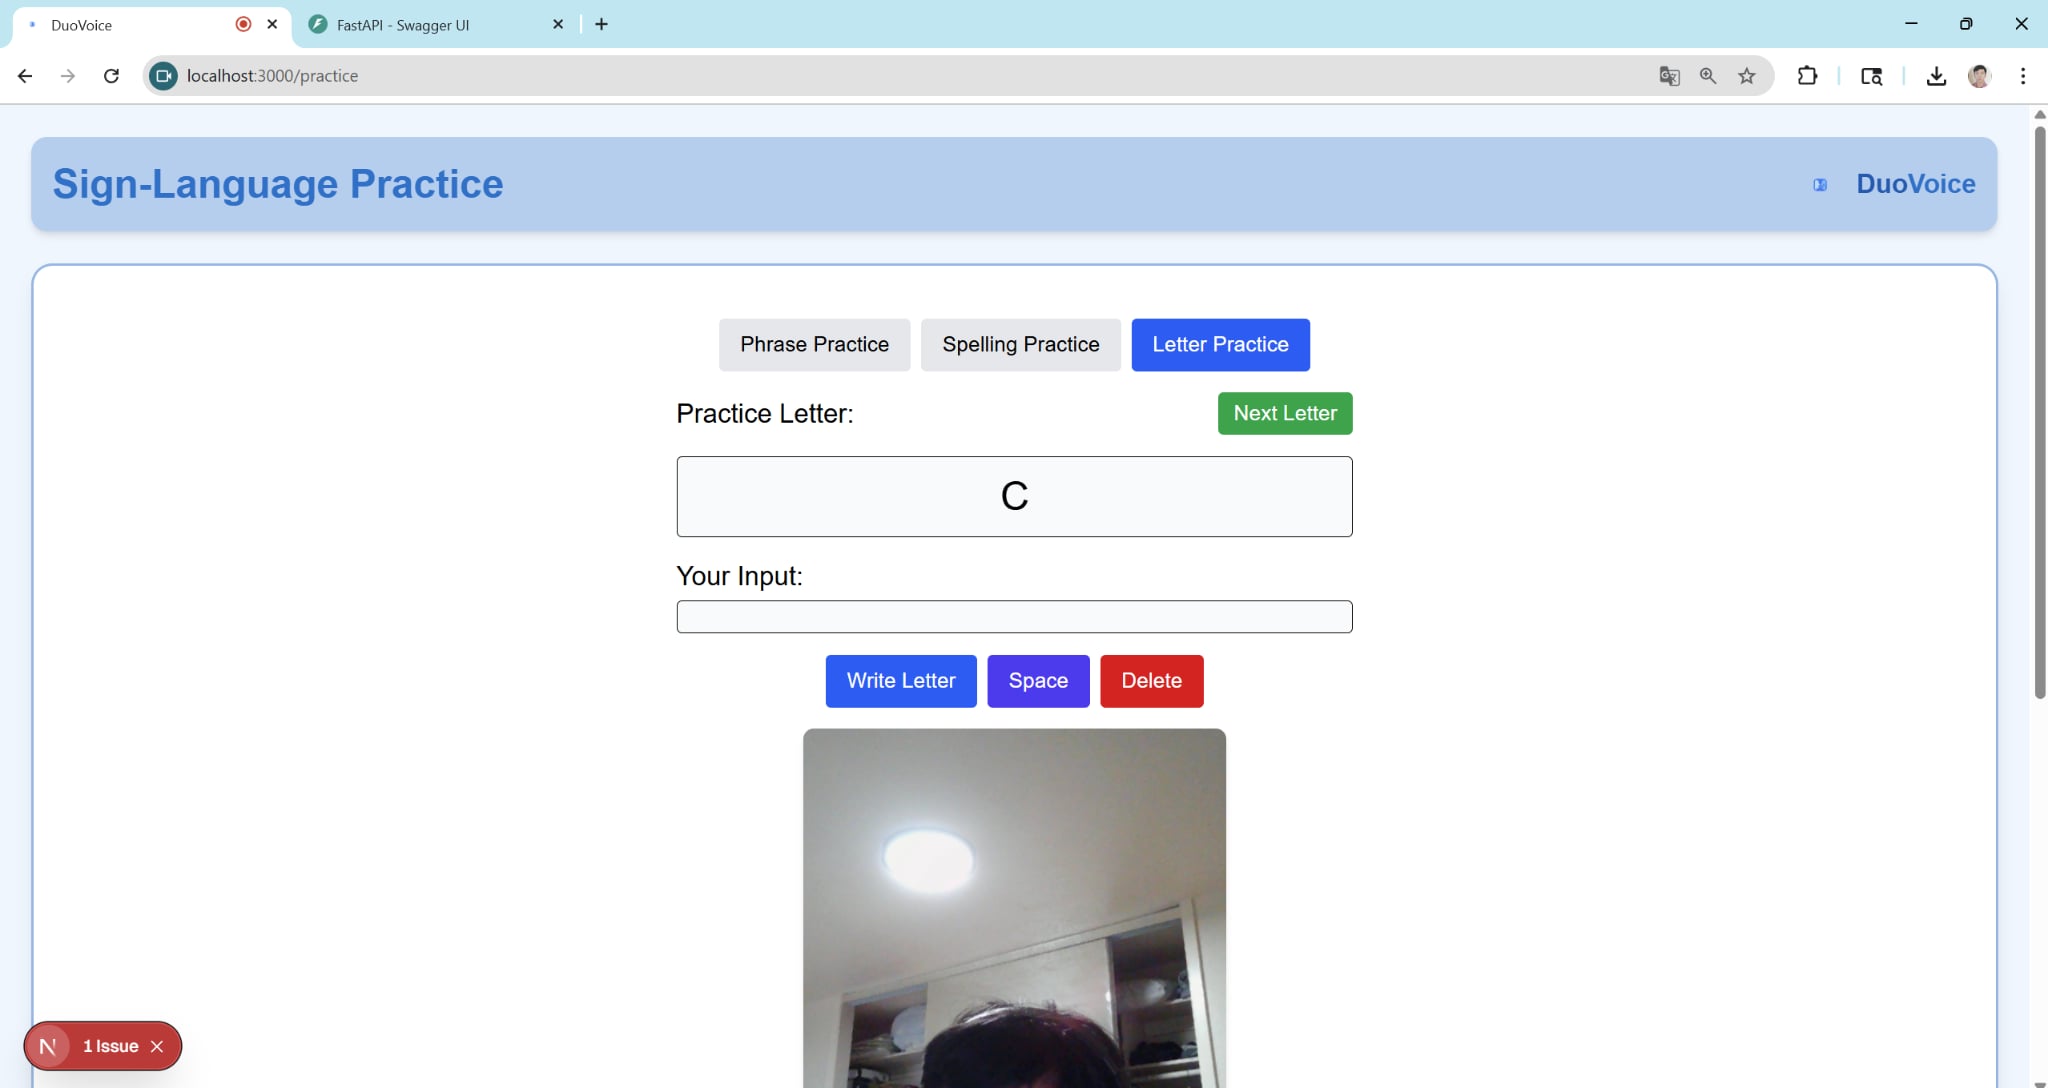Select the Spelling Practice mode
Screen dimensions: 2048x1088
1020,345
